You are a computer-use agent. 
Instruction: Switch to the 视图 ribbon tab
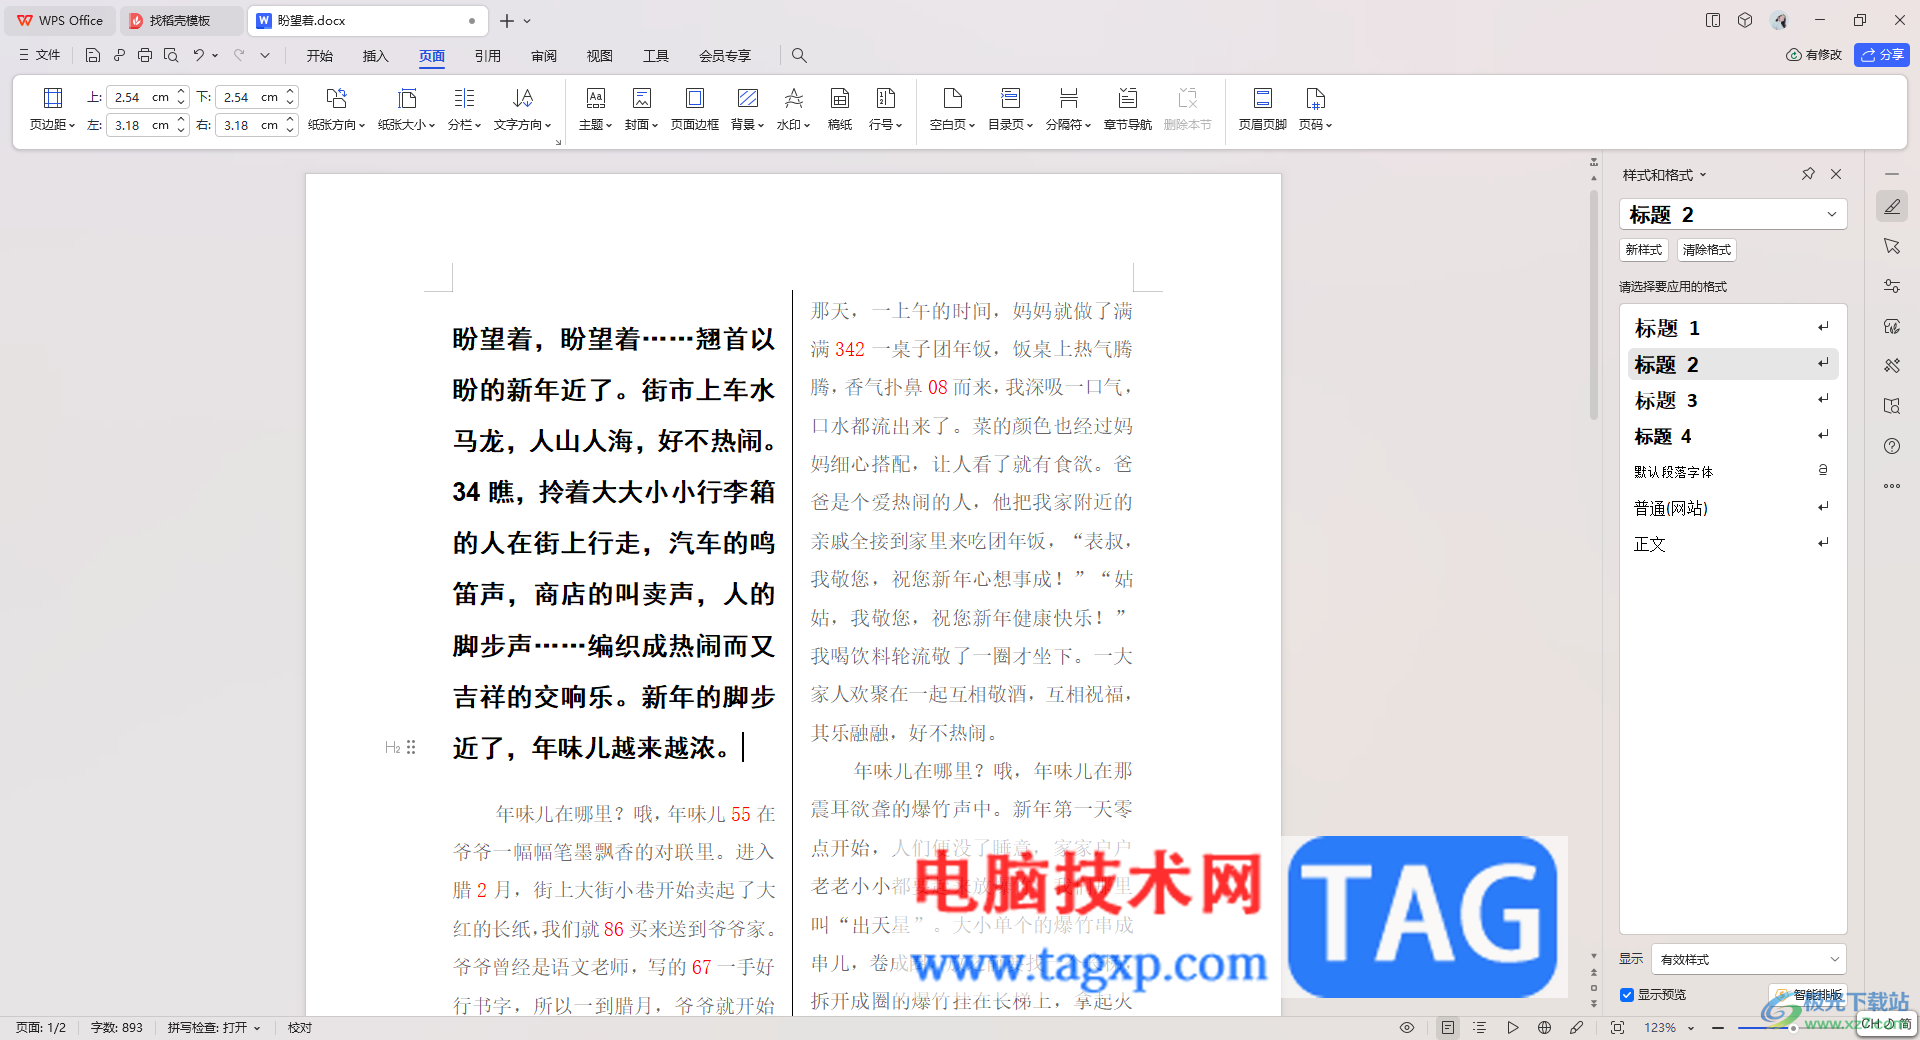(600, 56)
